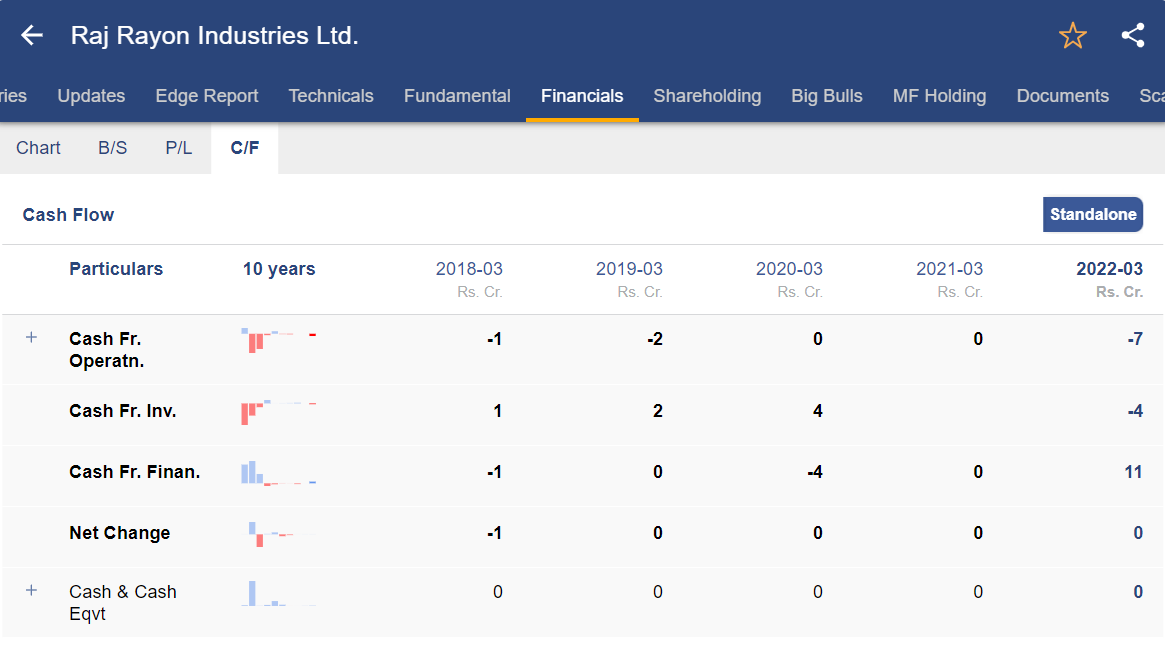
Task: Select the Fundamental tab
Action: tap(457, 96)
